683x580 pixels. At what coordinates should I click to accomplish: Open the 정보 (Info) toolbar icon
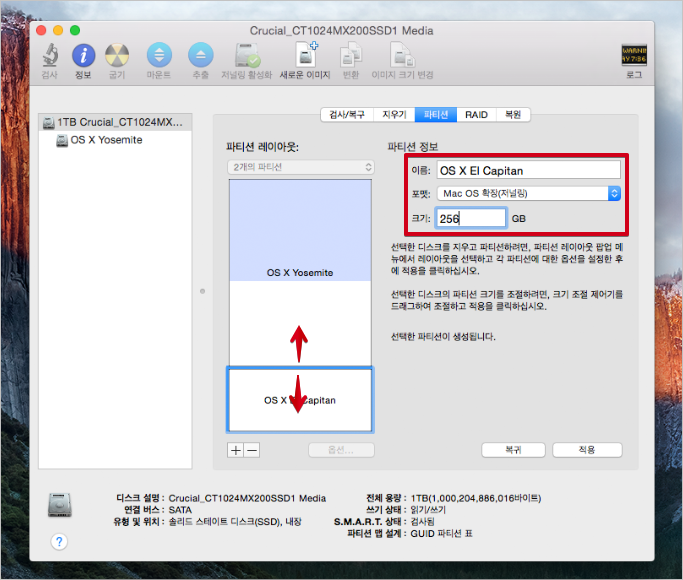point(83,55)
